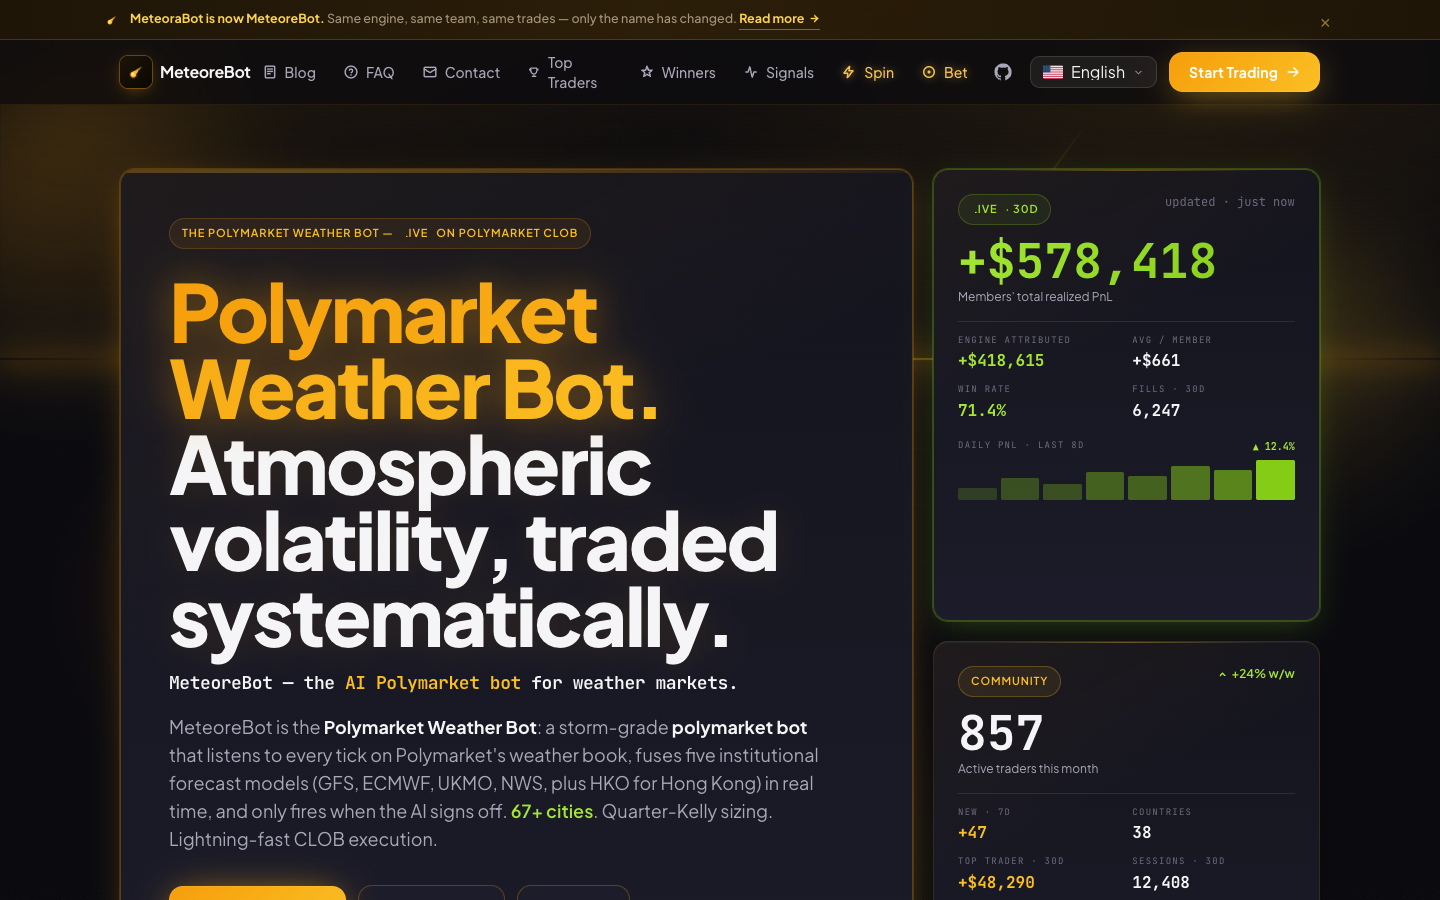
Task: Click the LIVE 30D badge
Action: (x=1004, y=209)
